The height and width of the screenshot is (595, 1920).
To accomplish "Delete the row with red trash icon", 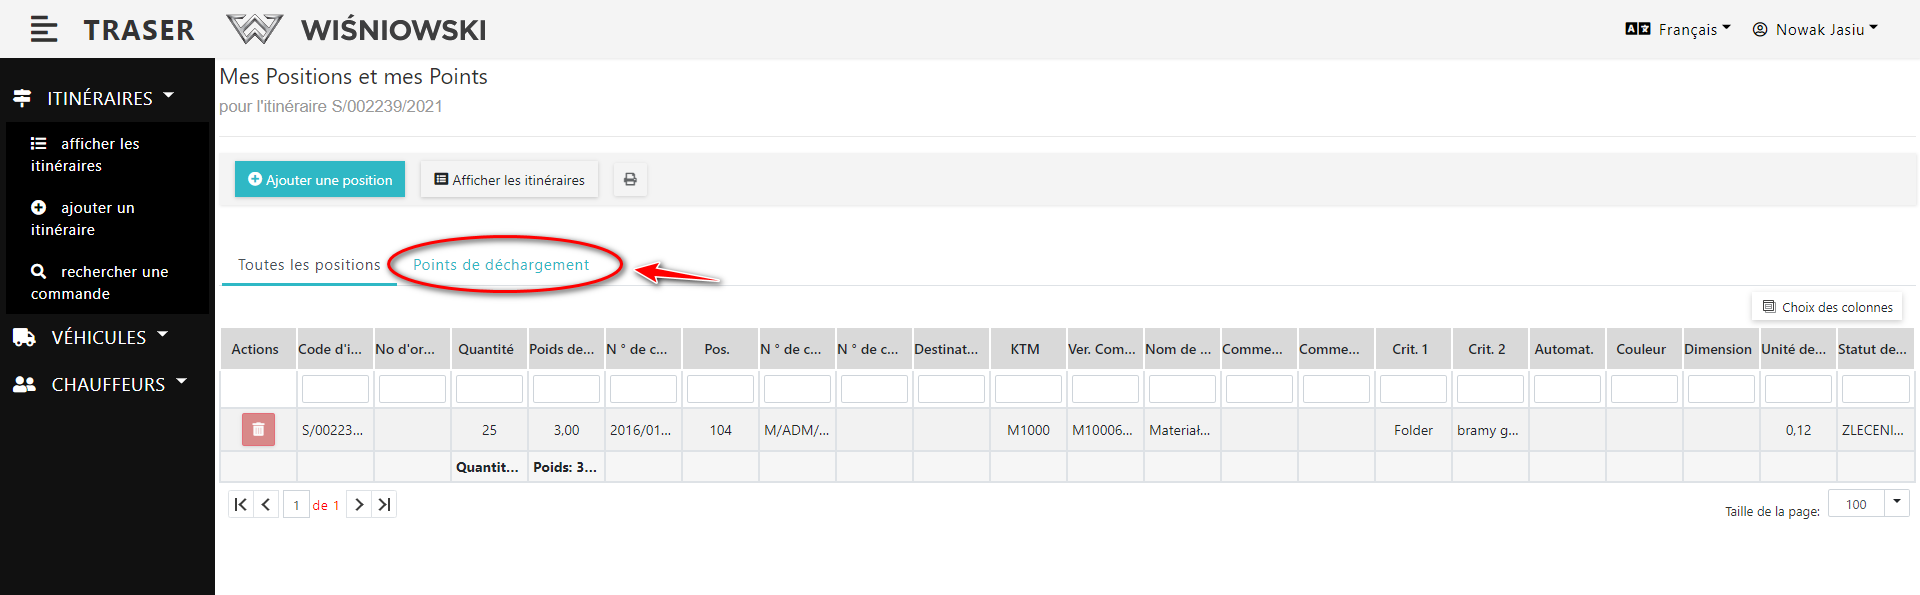I will (x=258, y=430).
